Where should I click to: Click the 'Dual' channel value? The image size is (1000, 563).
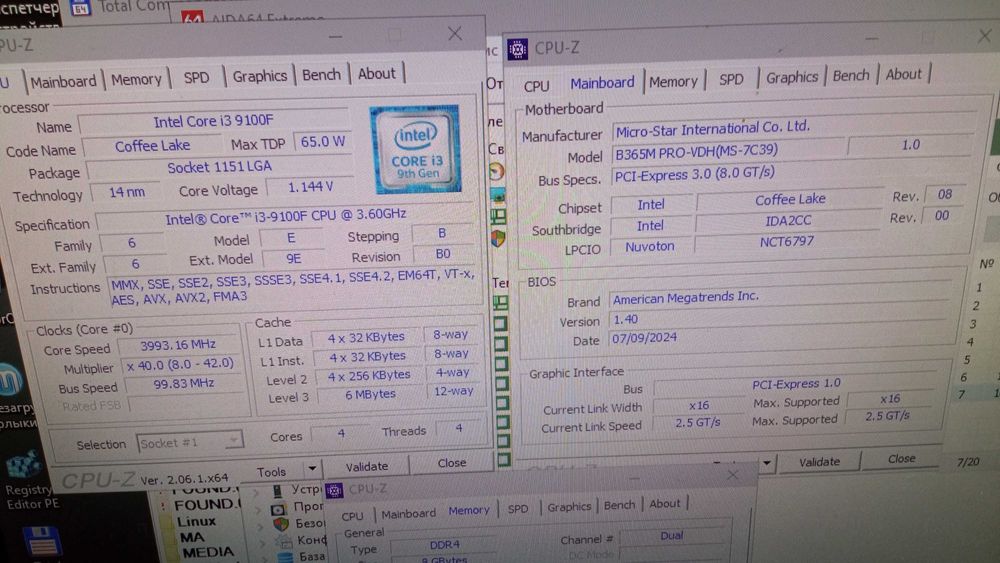pyautogui.click(x=671, y=536)
